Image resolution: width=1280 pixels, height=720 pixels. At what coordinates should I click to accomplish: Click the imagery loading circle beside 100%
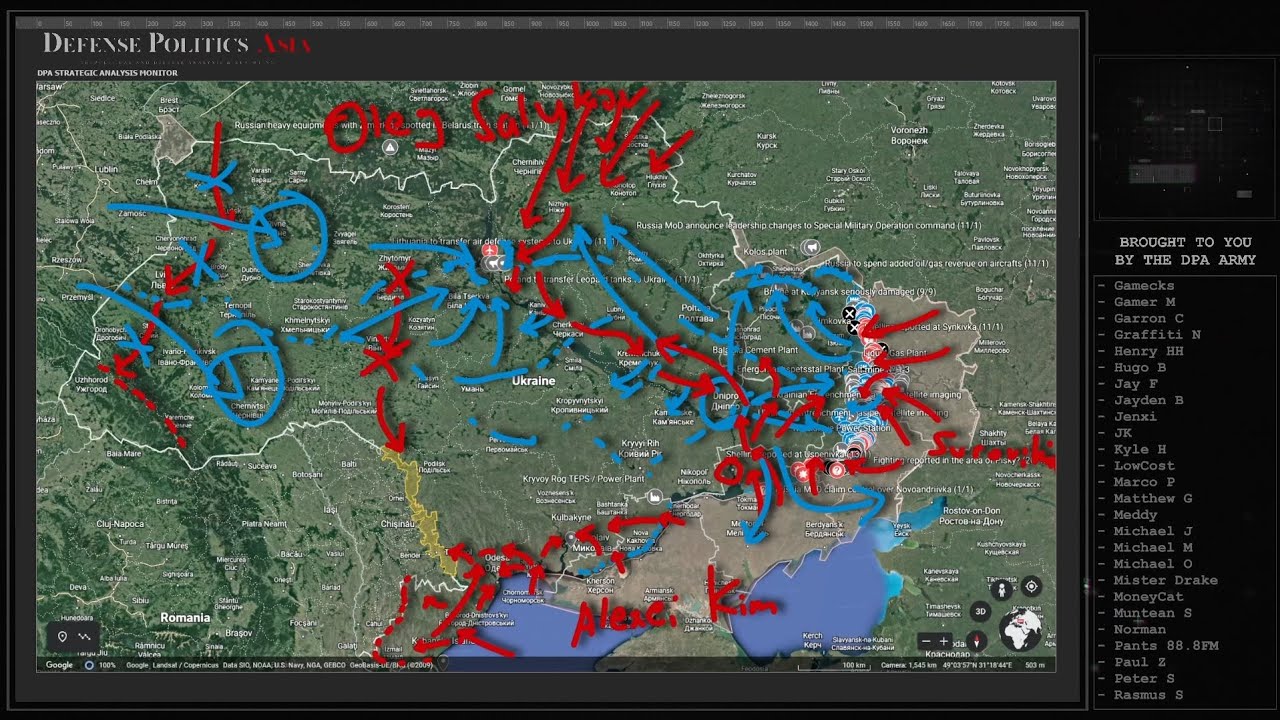pos(89,665)
